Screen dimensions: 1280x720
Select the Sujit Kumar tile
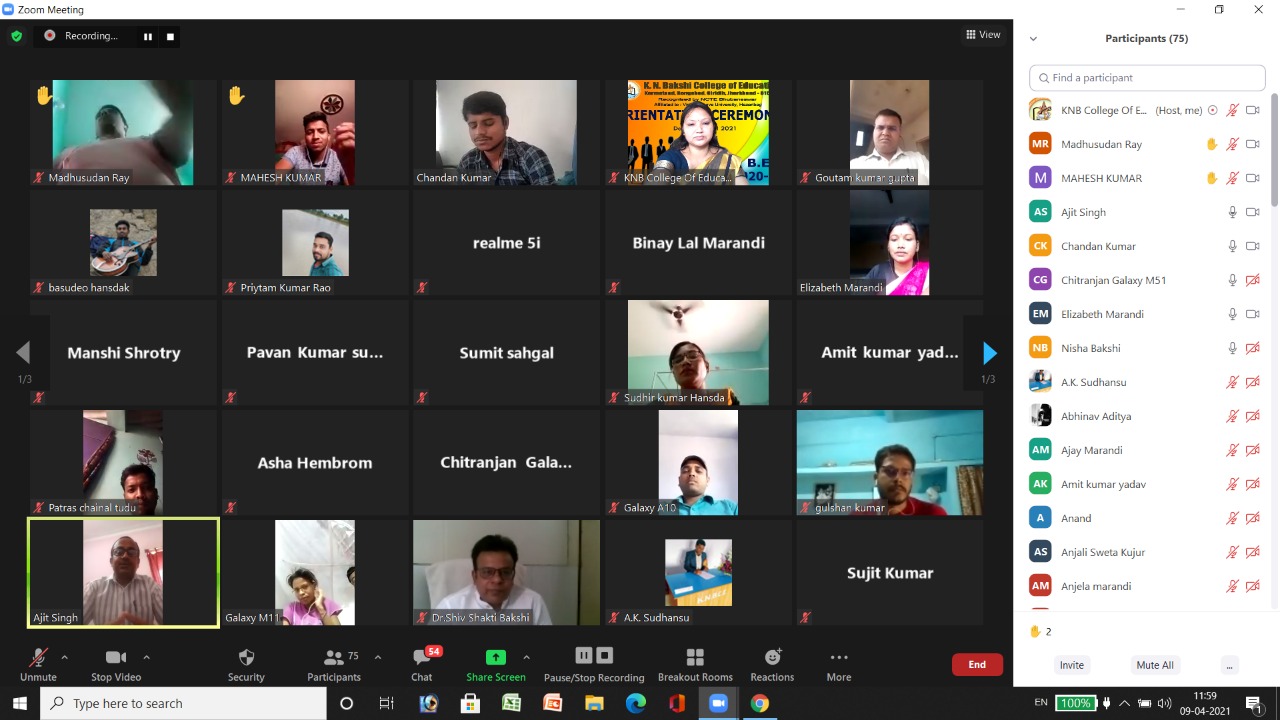coord(890,572)
